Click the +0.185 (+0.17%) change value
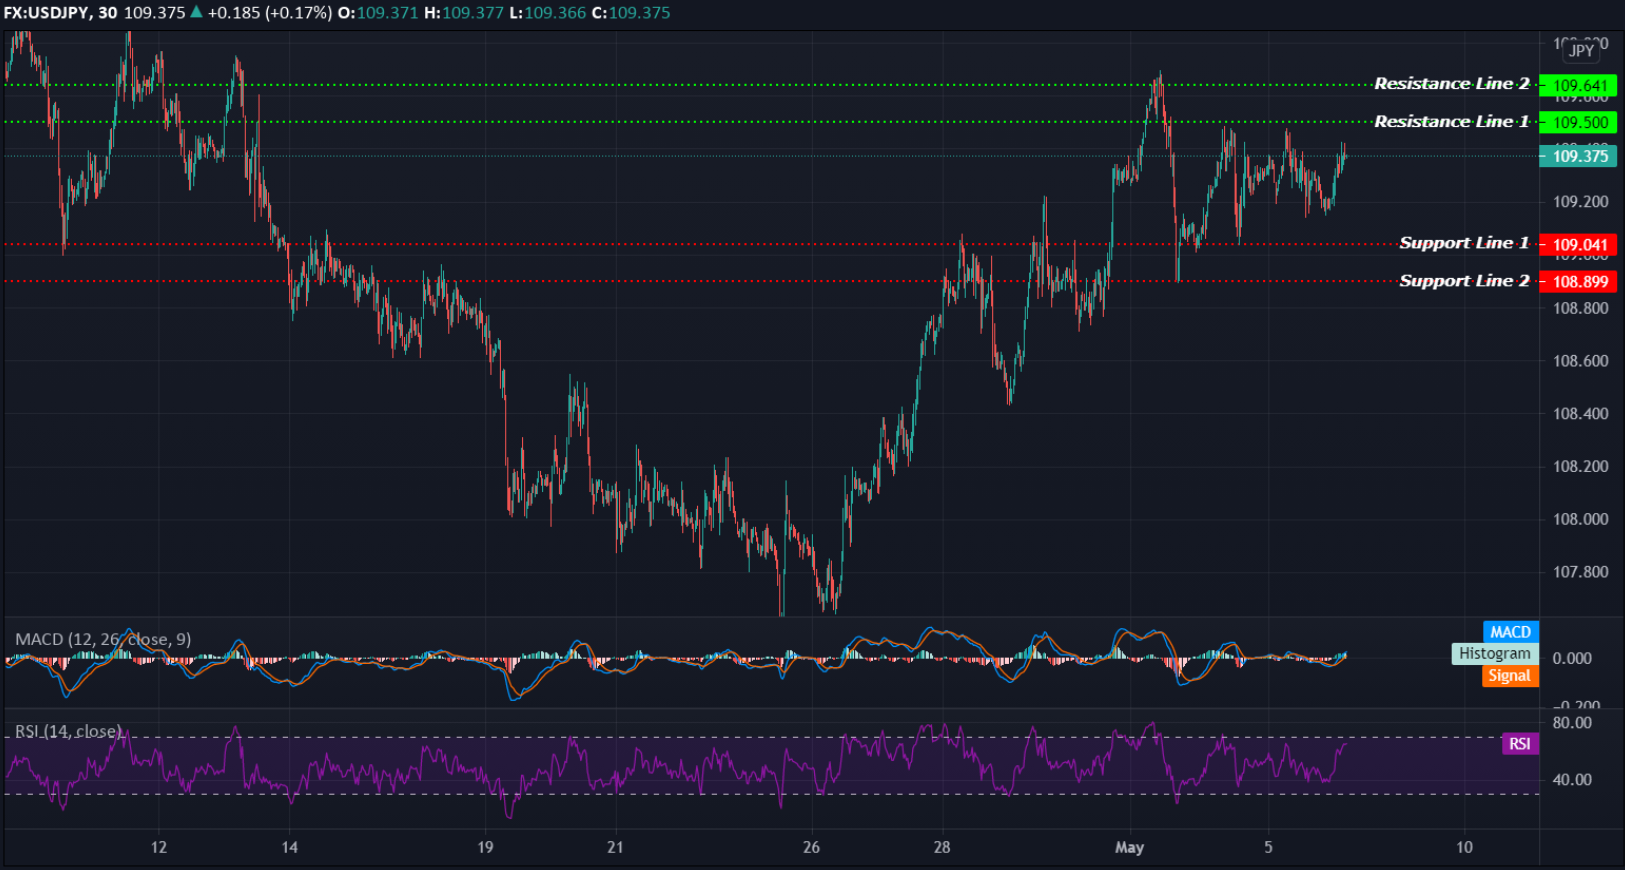The image size is (1625, 870). pos(270,13)
